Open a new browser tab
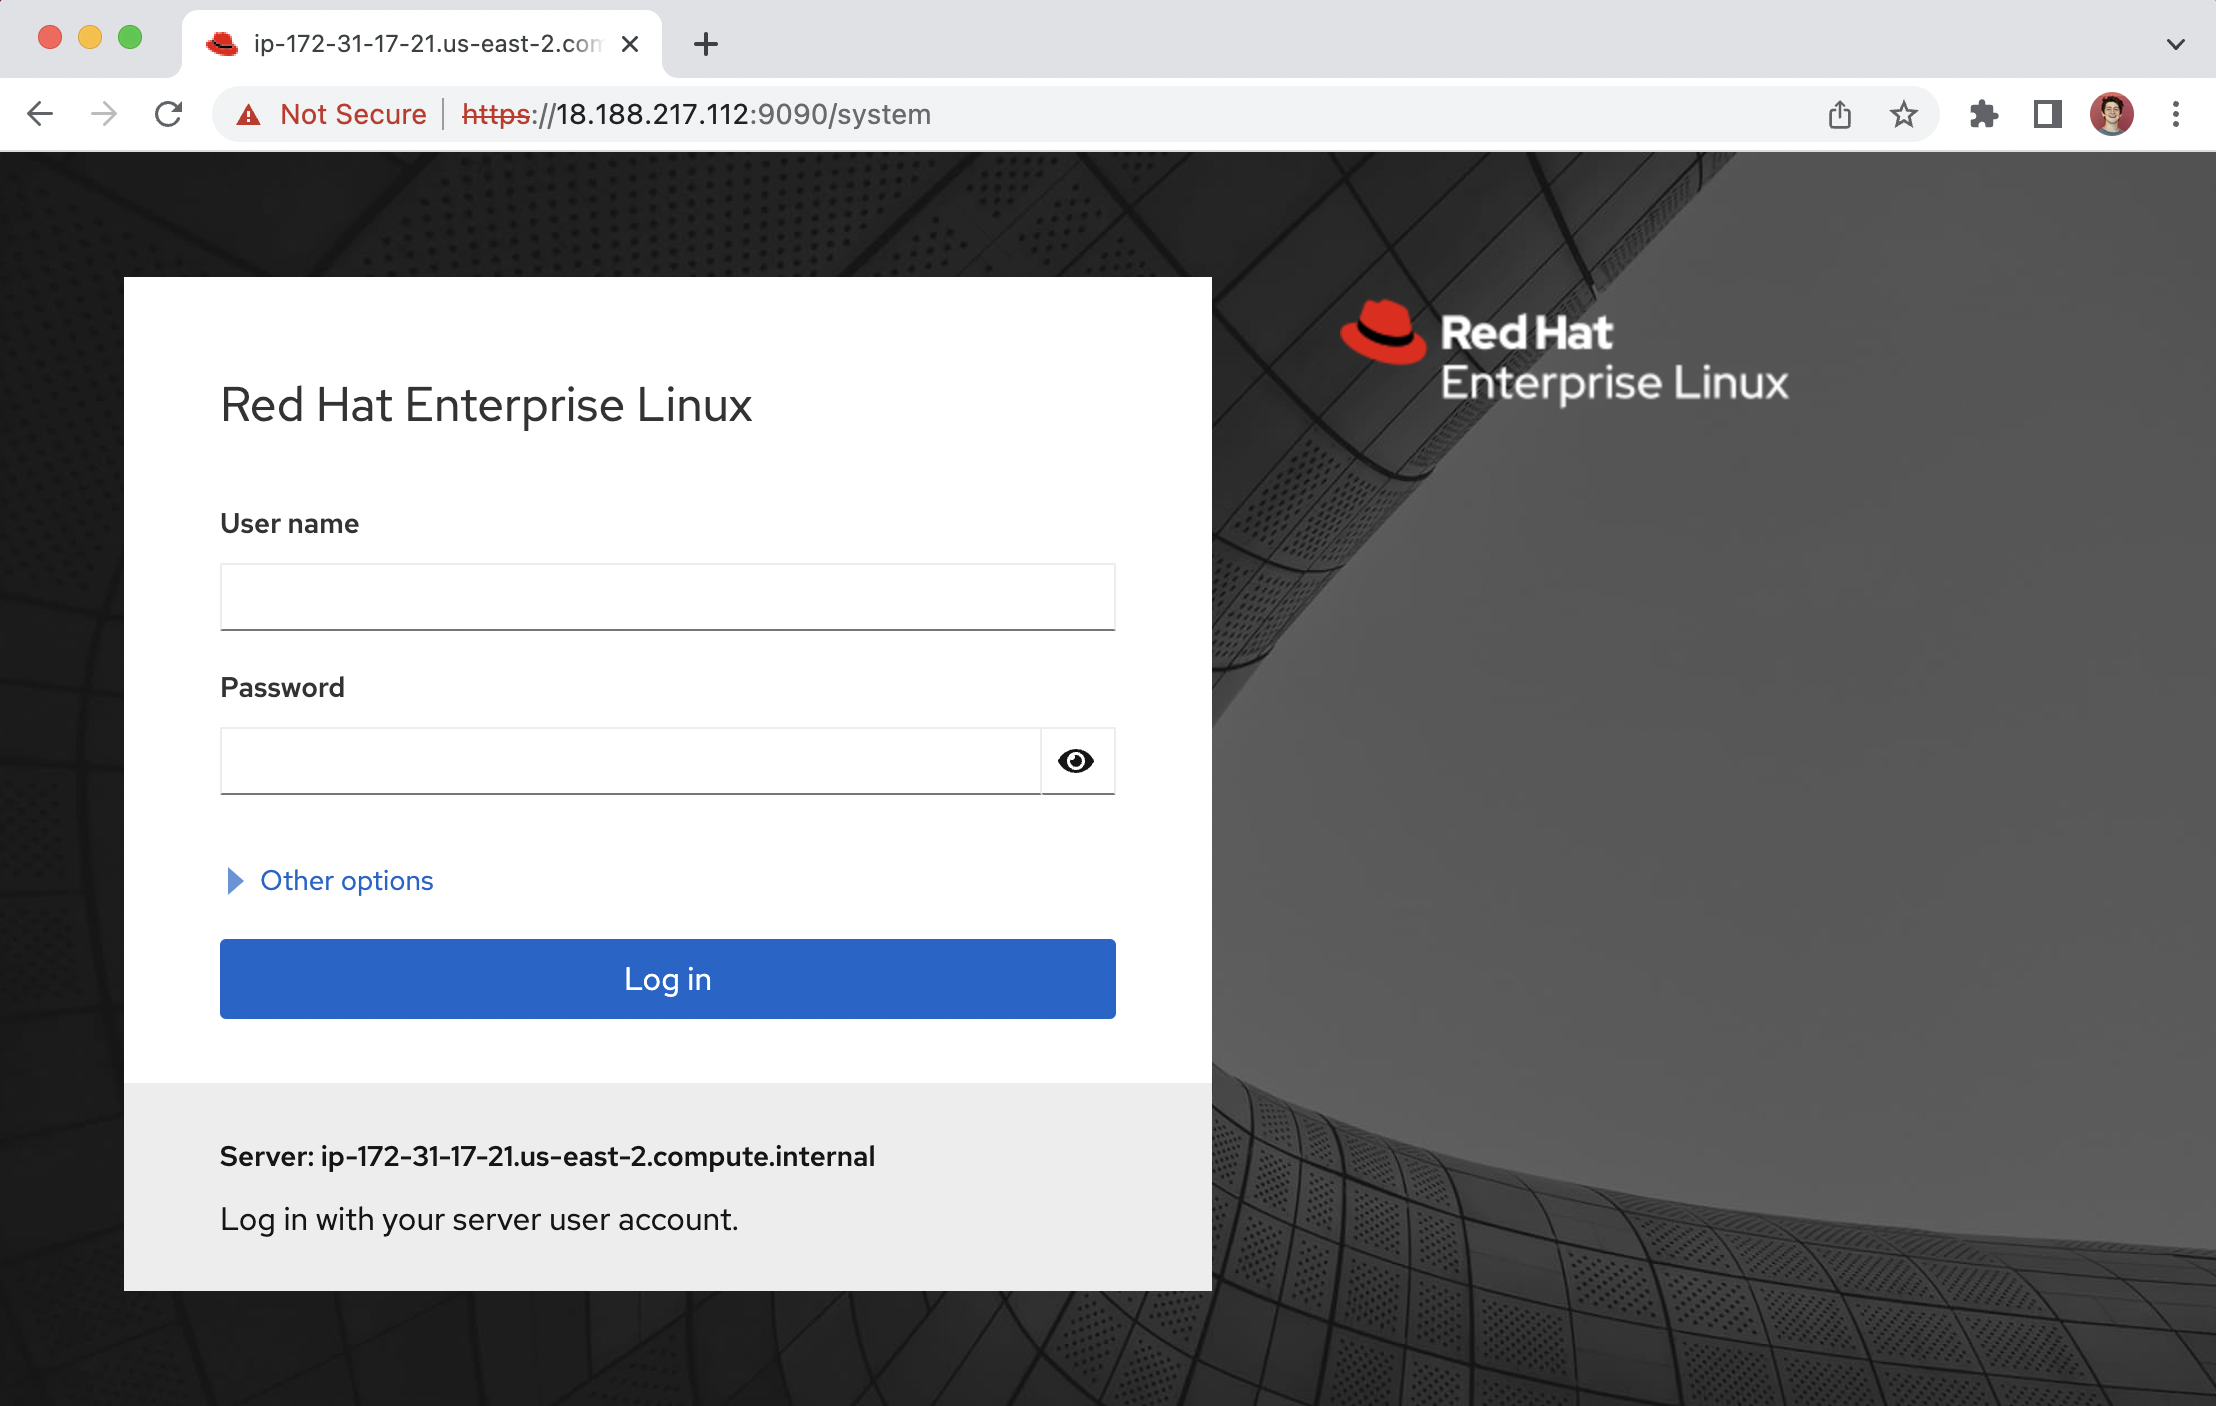The width and height of the screenshot is (2216, 1406). click(706, 44)
